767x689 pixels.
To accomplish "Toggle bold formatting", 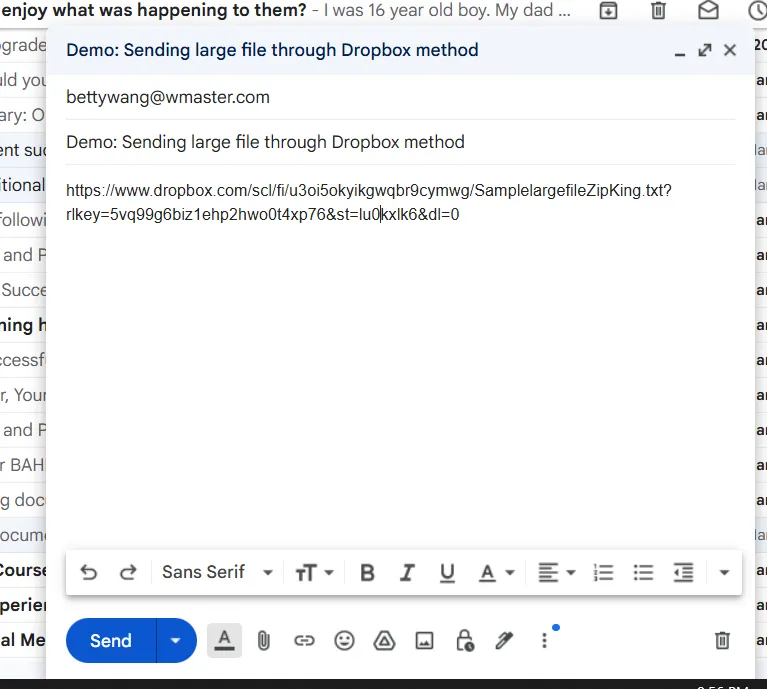I will (x=367, y=573).
